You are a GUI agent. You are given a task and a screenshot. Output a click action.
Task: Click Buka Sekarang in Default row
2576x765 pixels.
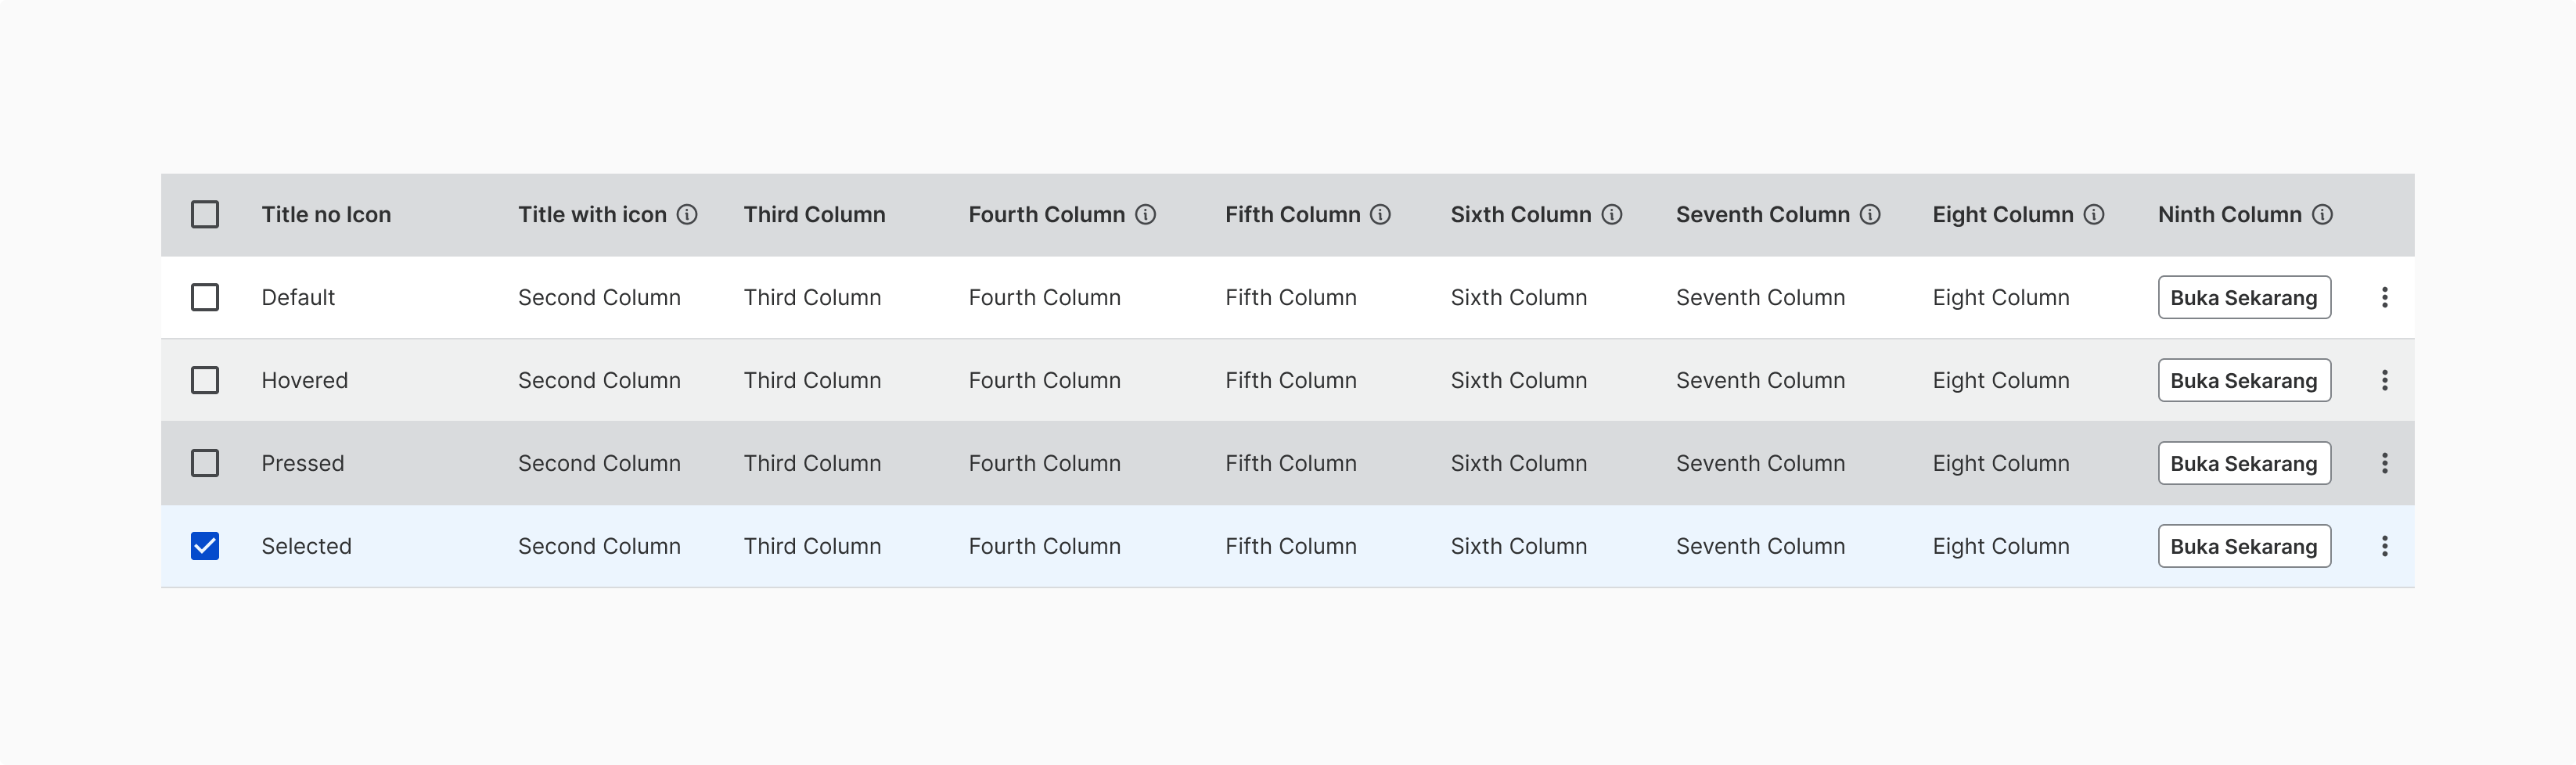click(2244, 297)
